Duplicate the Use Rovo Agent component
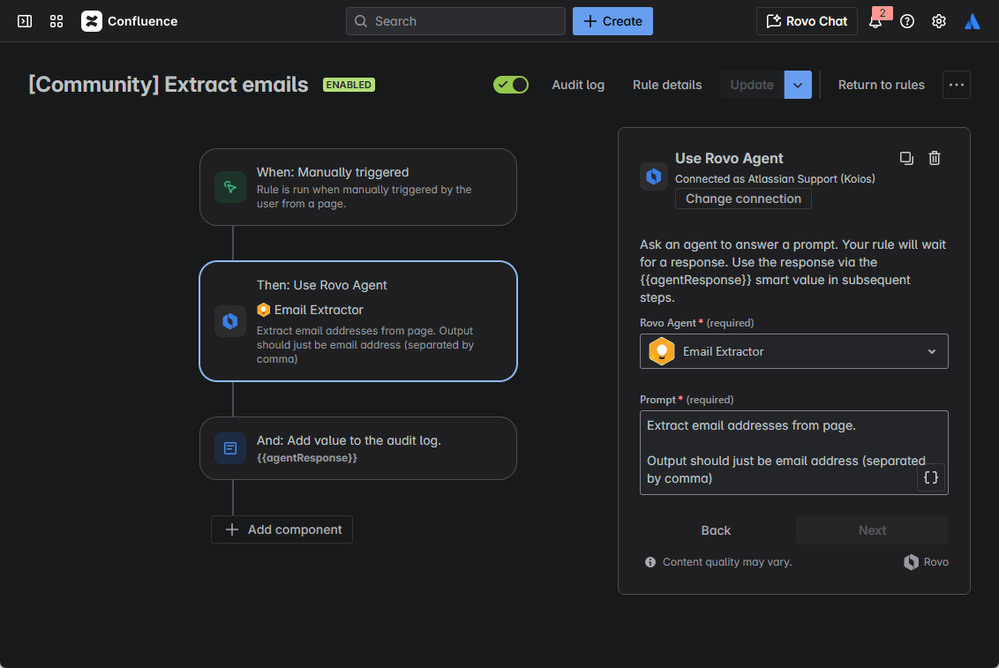 pos(906,158)
